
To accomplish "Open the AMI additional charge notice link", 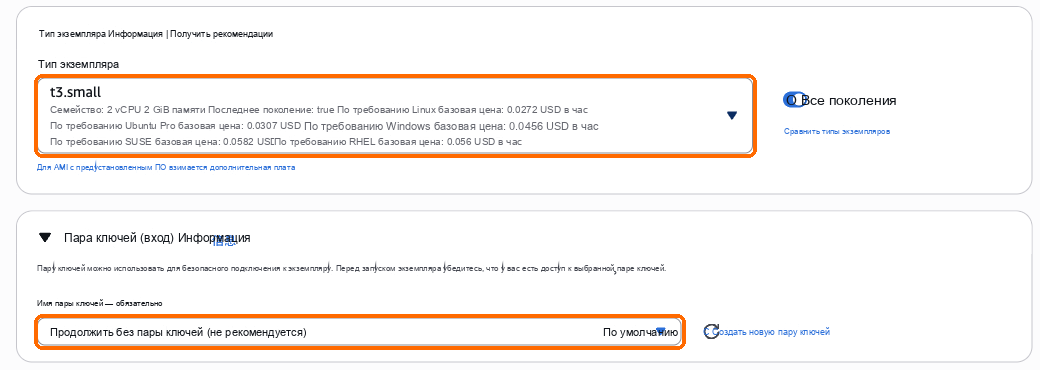I will 166,168.
